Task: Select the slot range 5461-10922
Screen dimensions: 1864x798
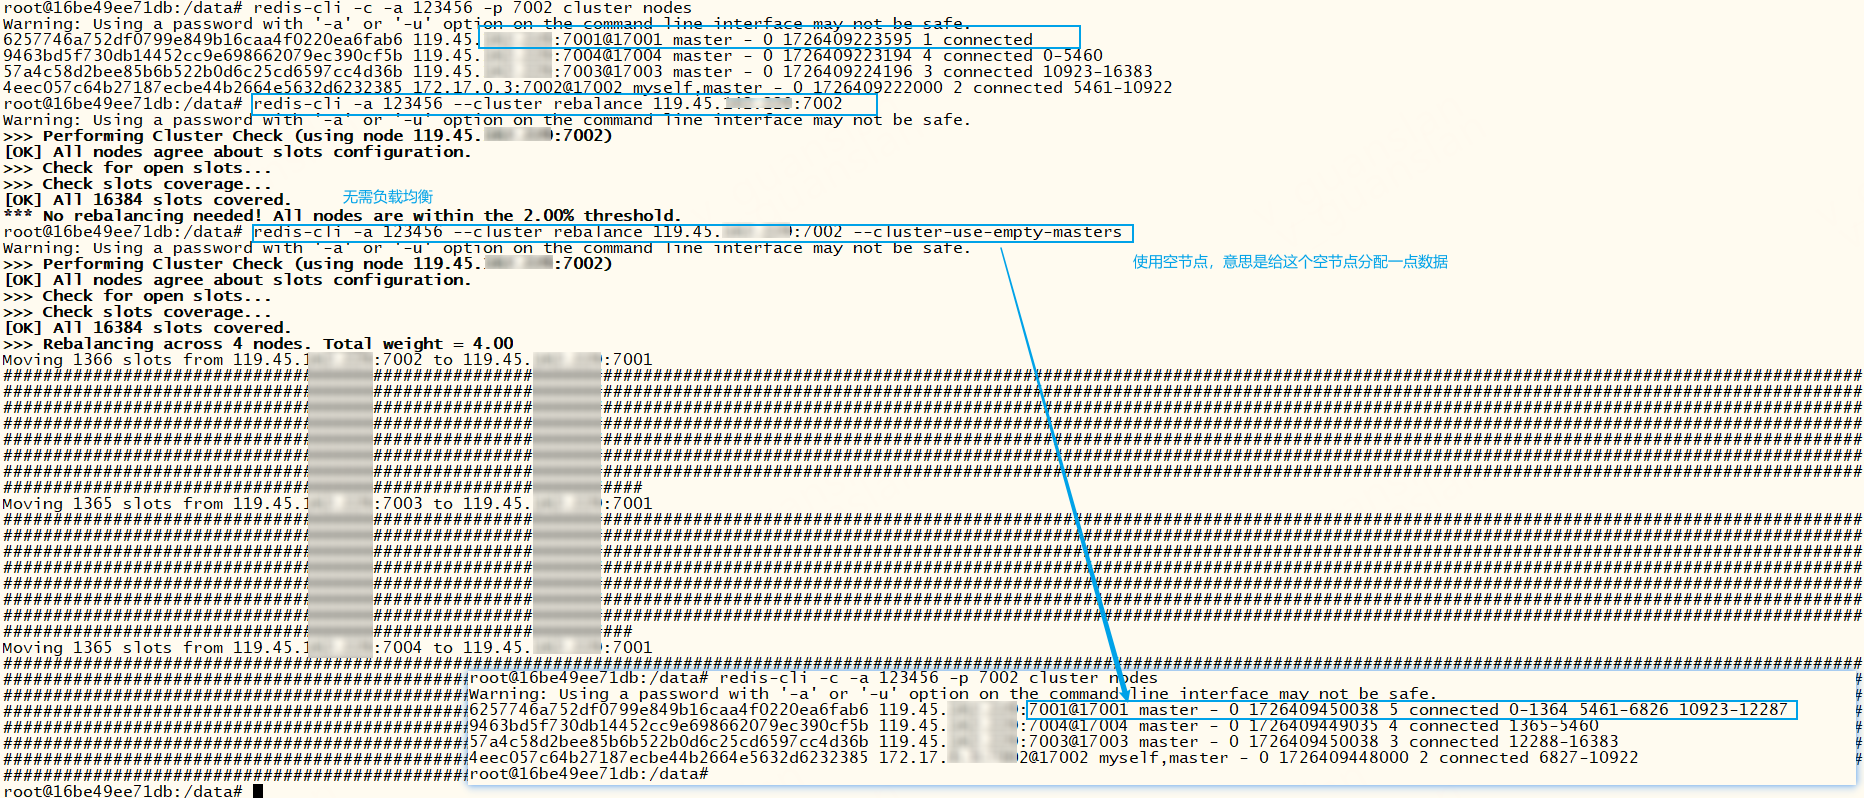Action: click(1123, 88)
